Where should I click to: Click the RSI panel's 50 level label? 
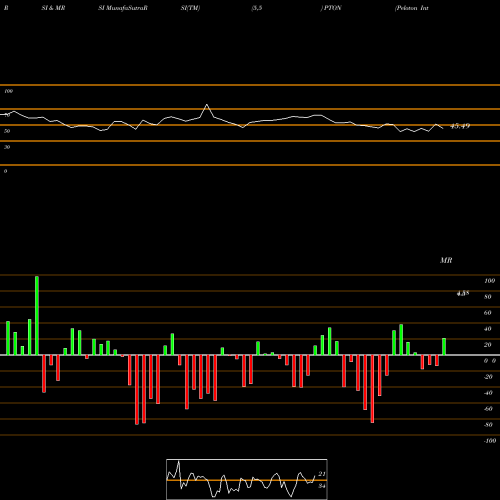(x=7, y=131)
